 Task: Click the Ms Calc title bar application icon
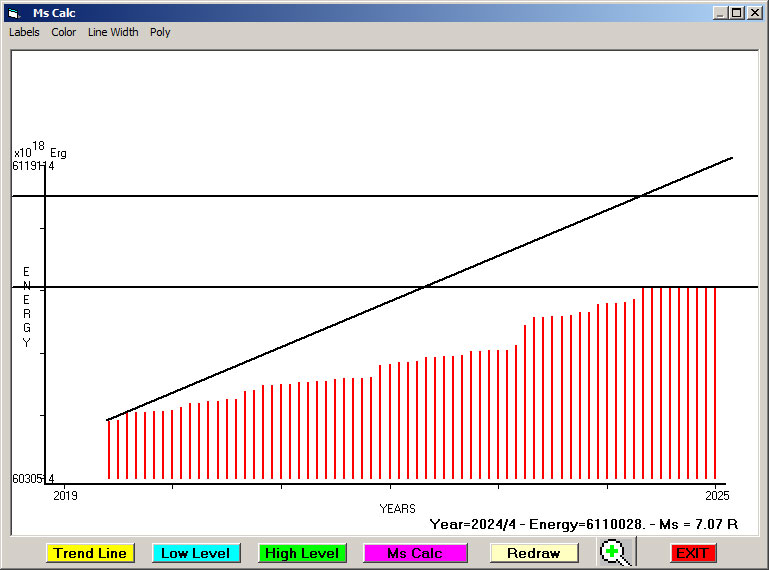coord(13,13)
